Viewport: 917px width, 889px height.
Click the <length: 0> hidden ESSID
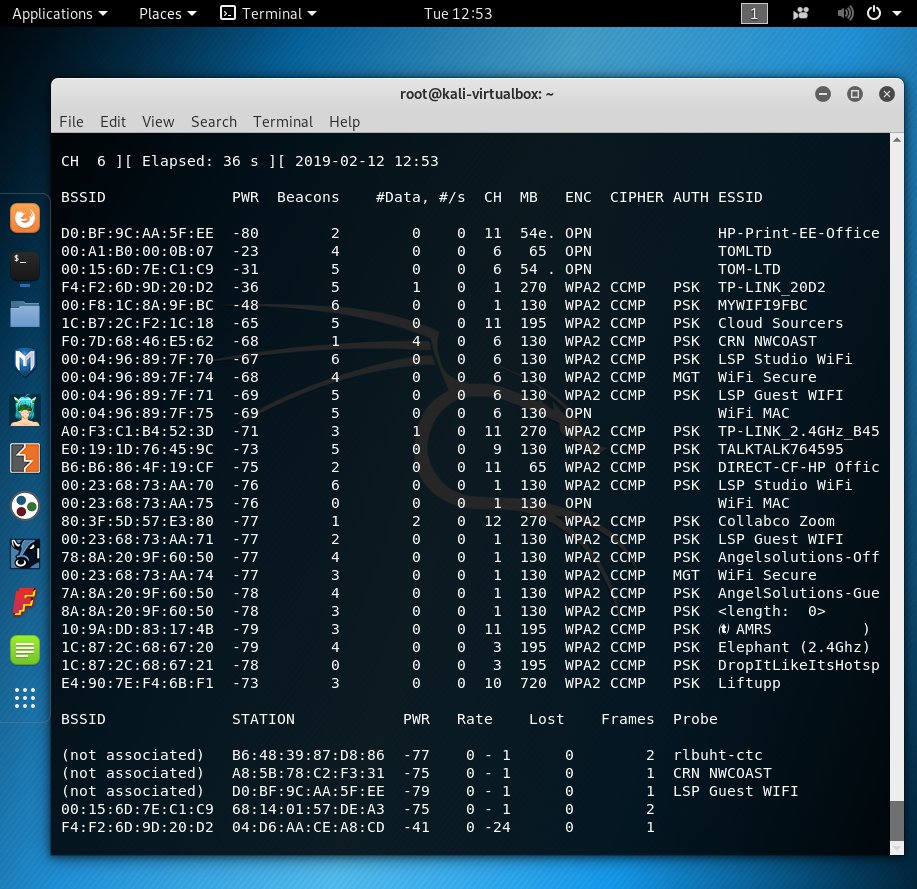tap(771, 612)
